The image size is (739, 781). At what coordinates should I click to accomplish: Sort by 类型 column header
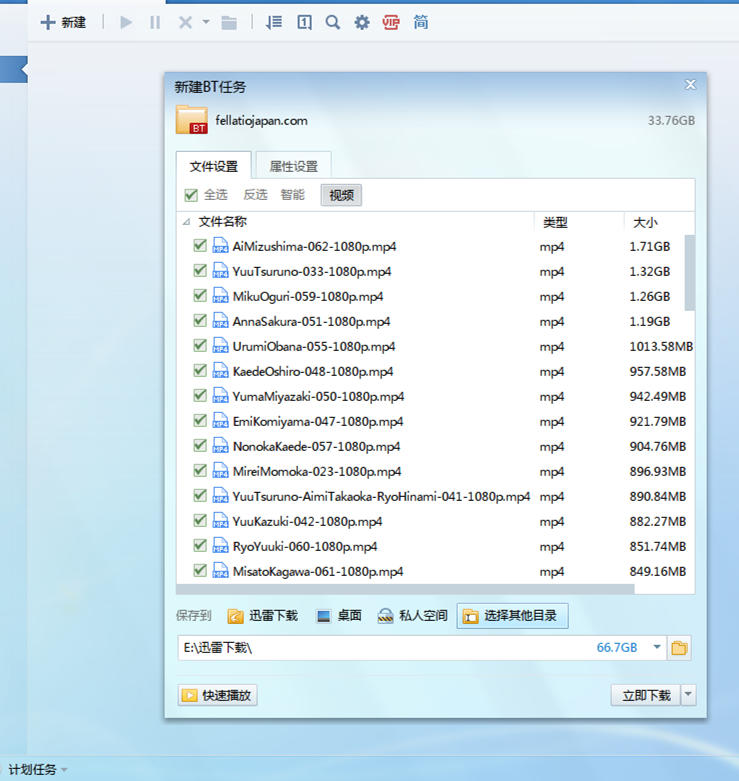555,222
